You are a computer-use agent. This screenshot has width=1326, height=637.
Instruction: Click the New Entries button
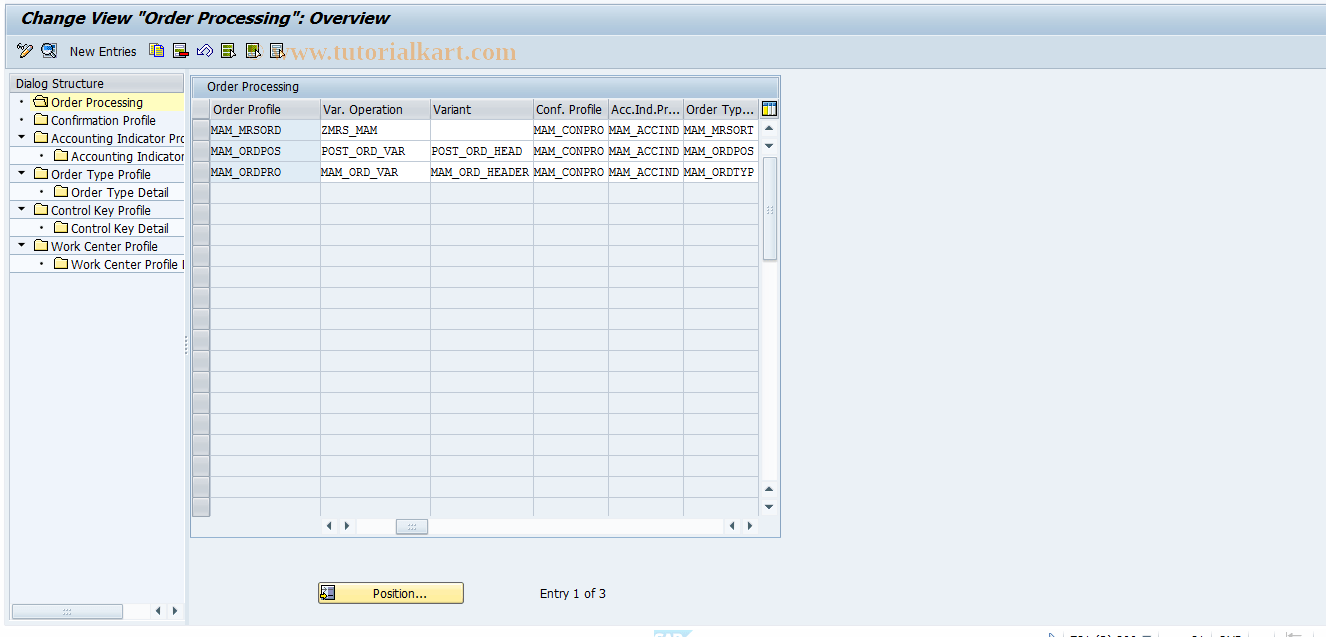[103, 51]
